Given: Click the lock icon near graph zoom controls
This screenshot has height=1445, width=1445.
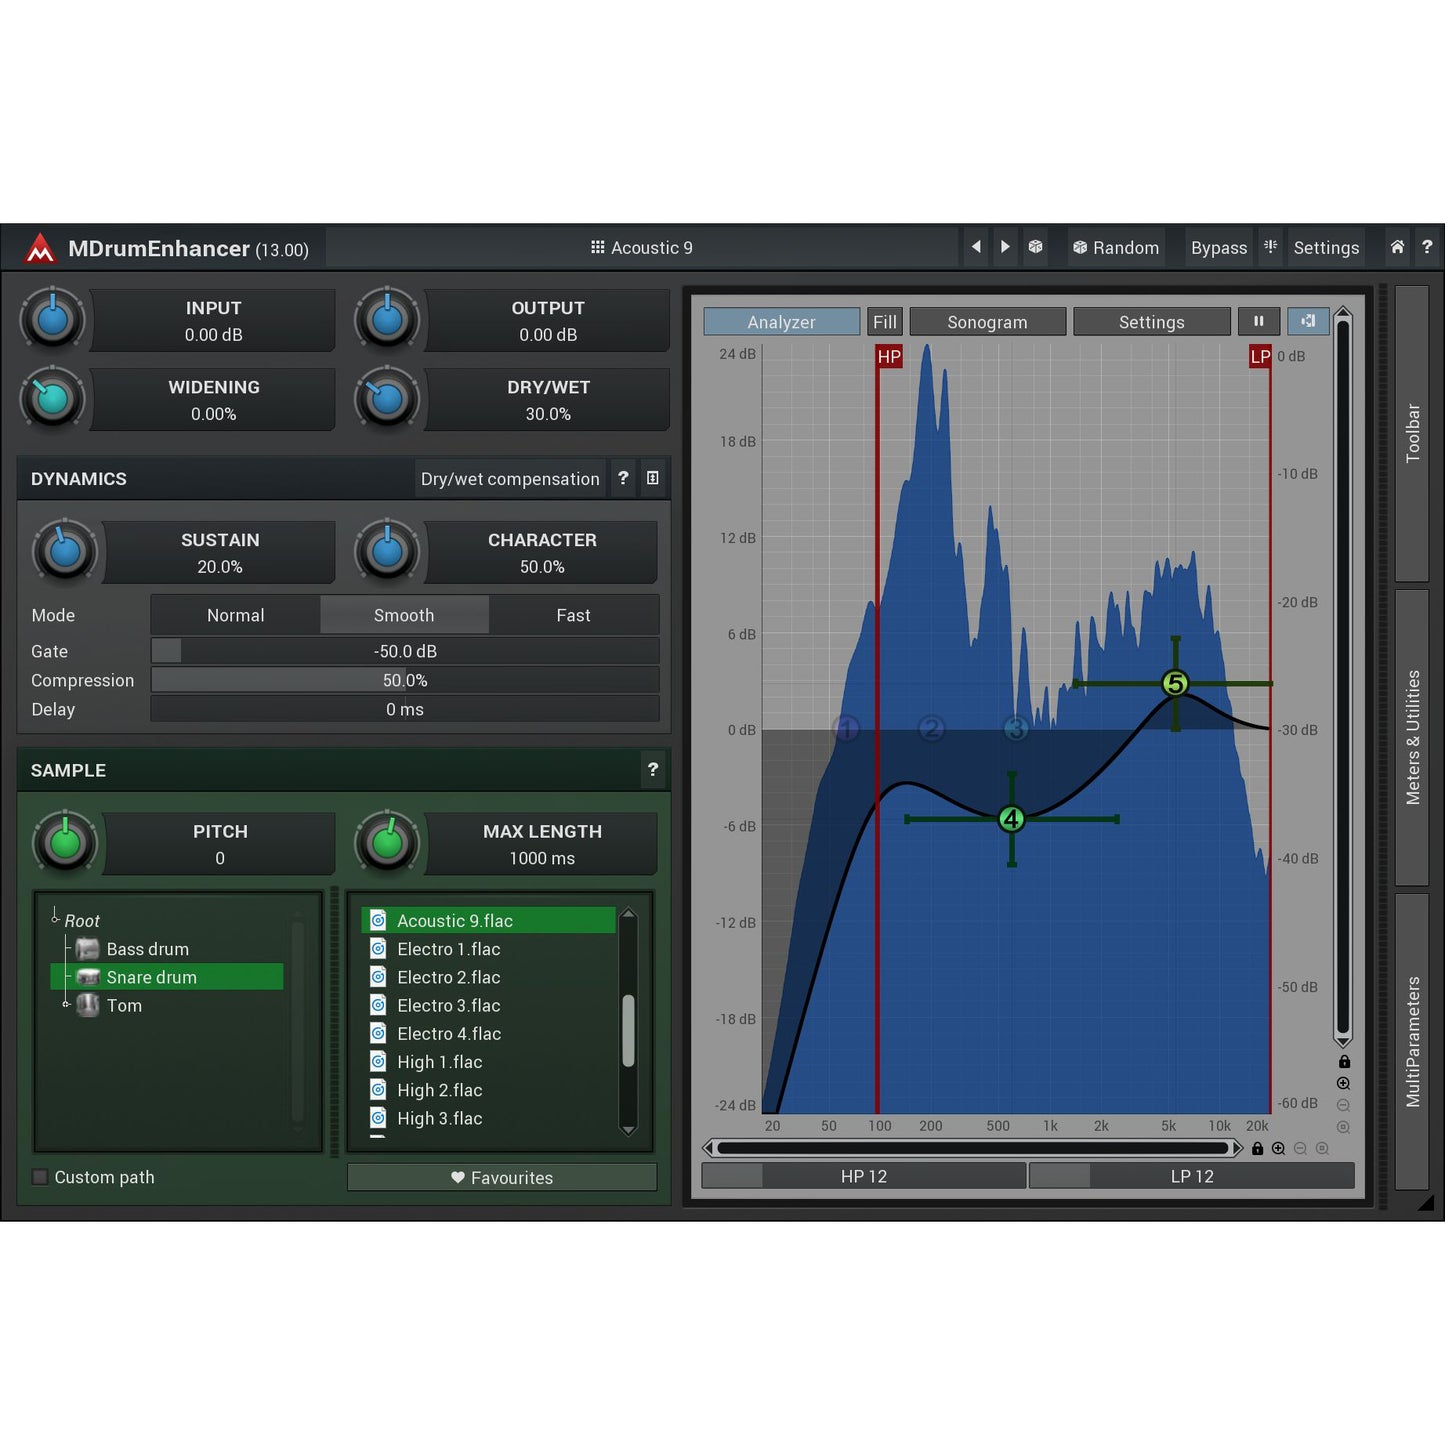Looking at the screenshot, I should tap(1343, 1061).
